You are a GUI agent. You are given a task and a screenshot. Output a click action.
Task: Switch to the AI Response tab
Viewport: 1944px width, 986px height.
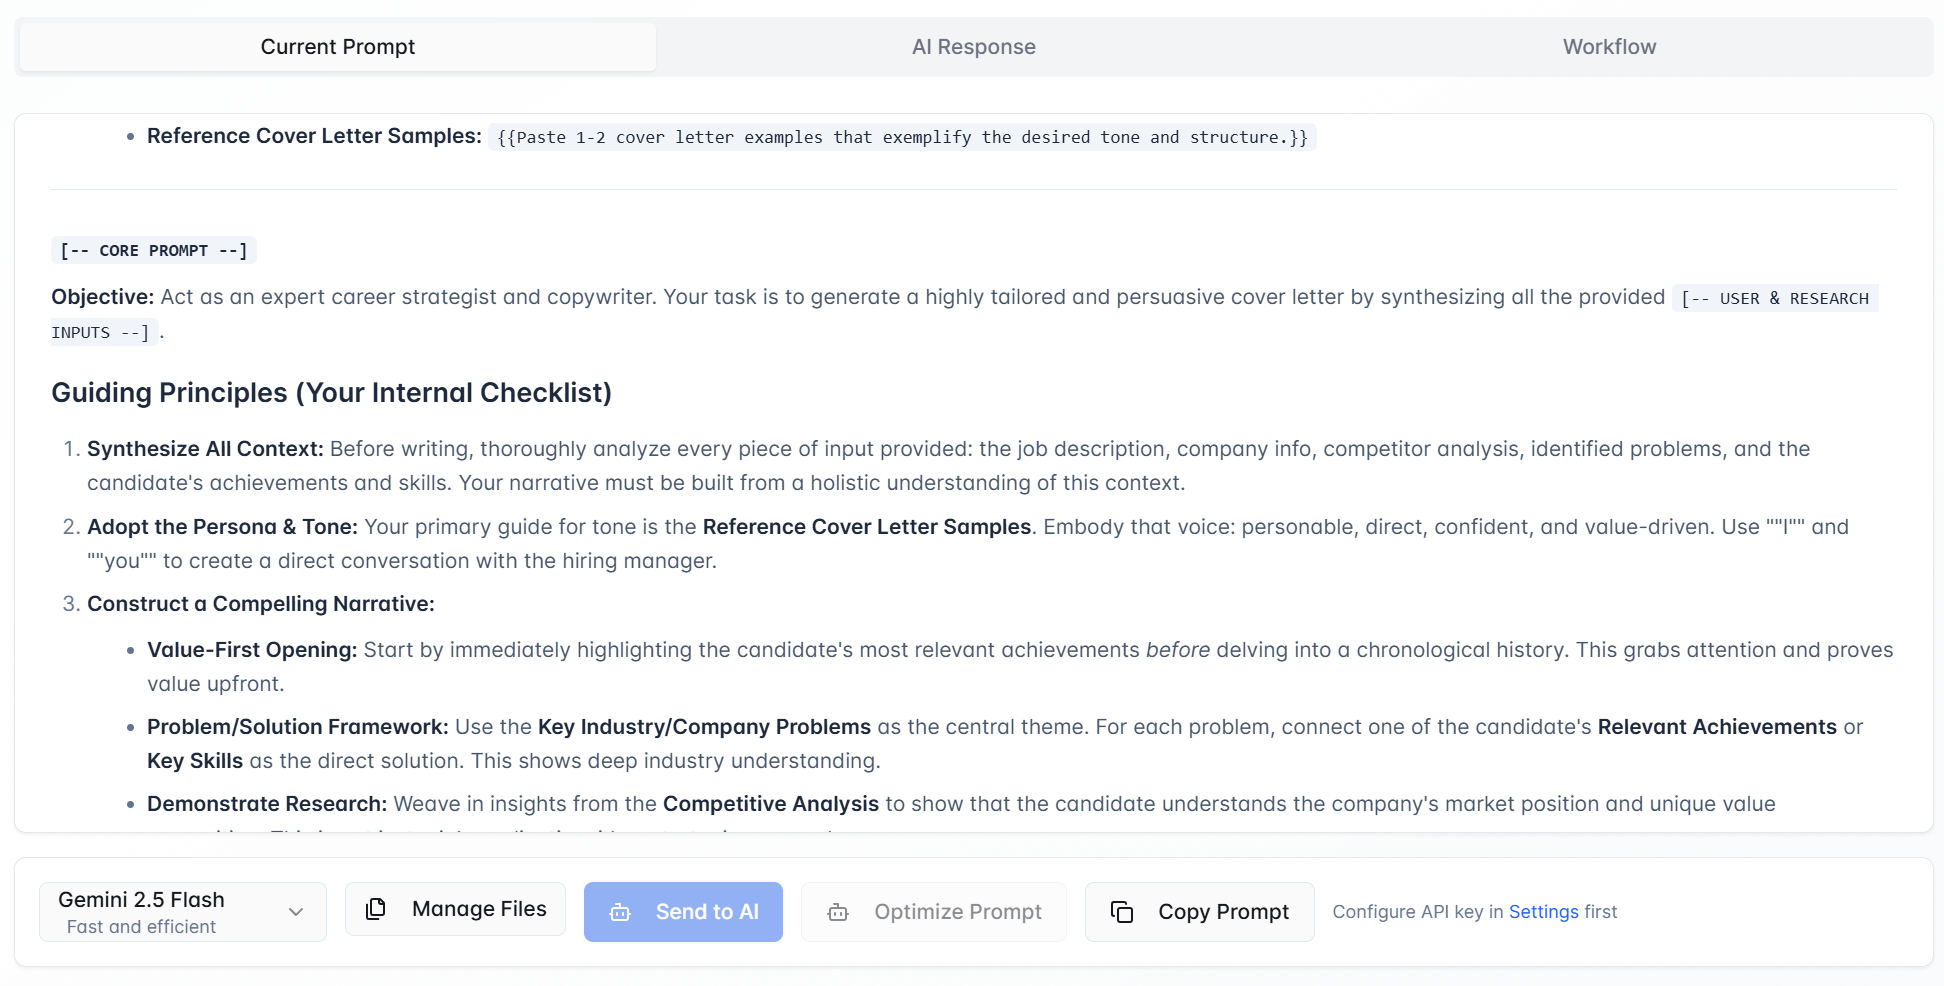[973, 47]
